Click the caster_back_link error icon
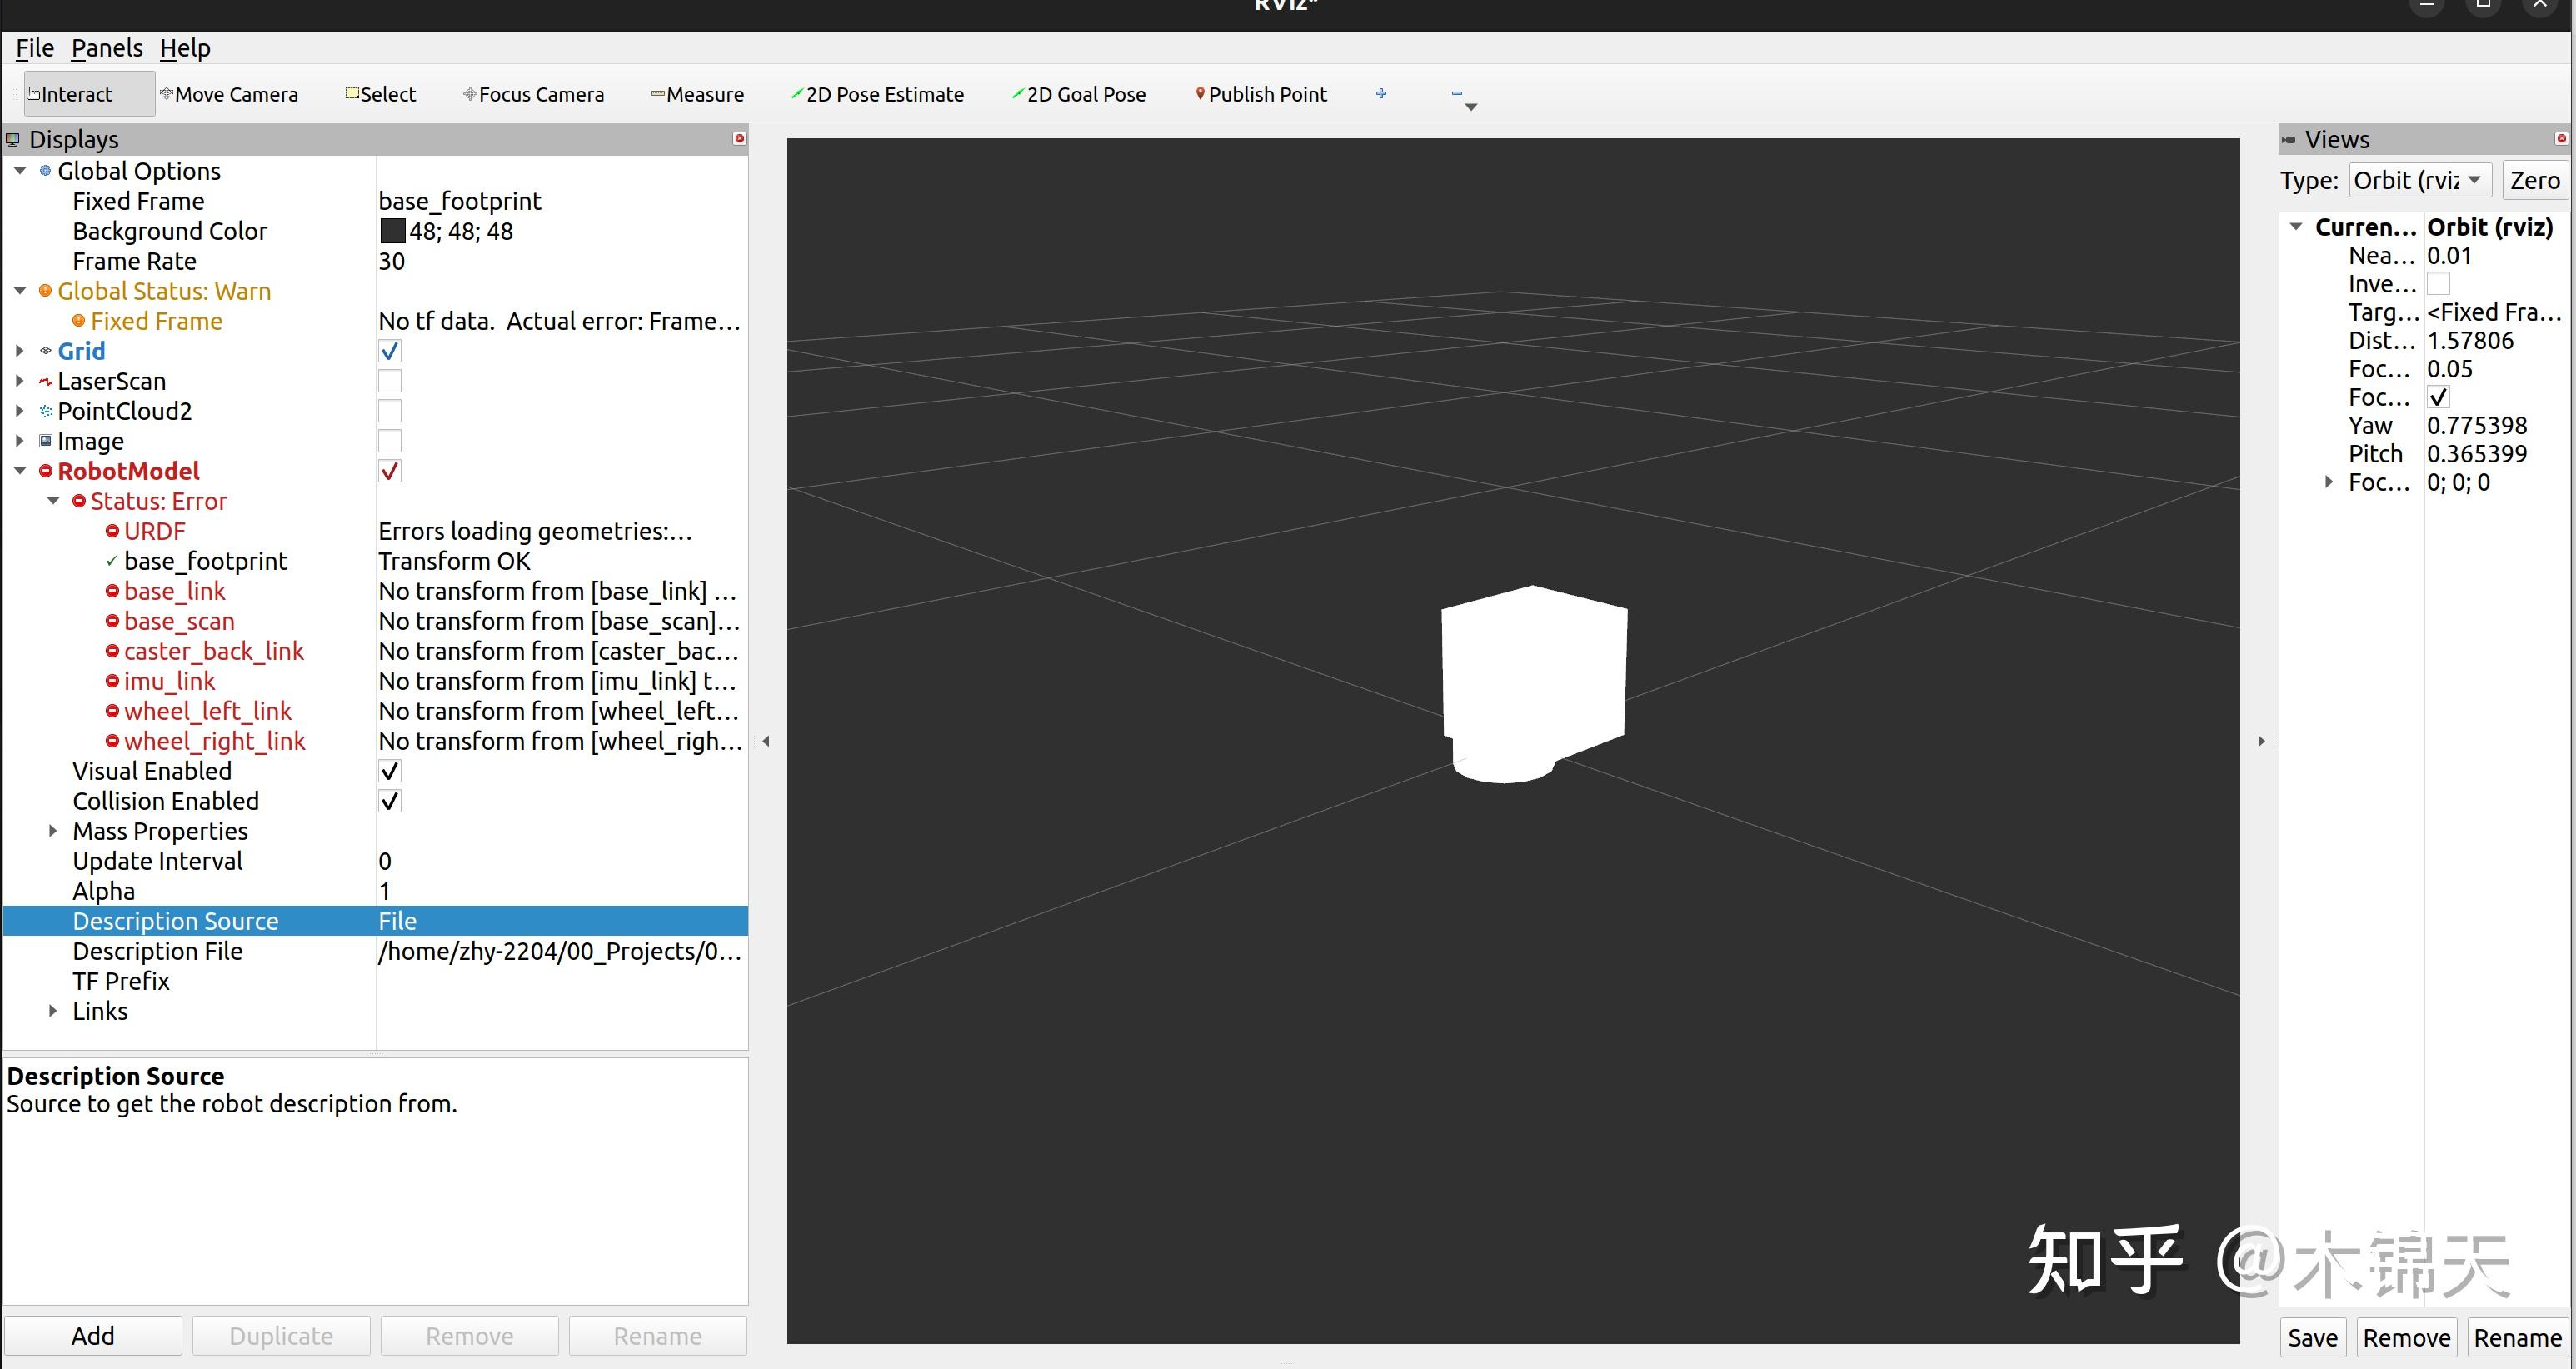 pyautogui.click(x=112, y=651)
